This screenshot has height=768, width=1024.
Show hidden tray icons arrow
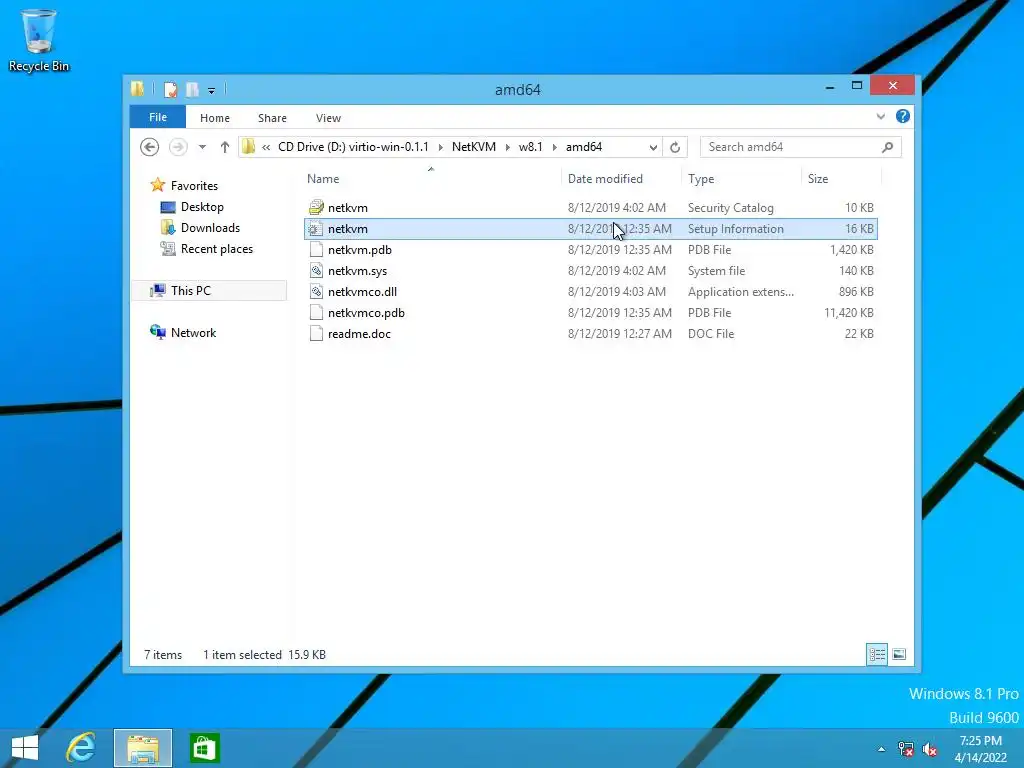tap(882, 749)
